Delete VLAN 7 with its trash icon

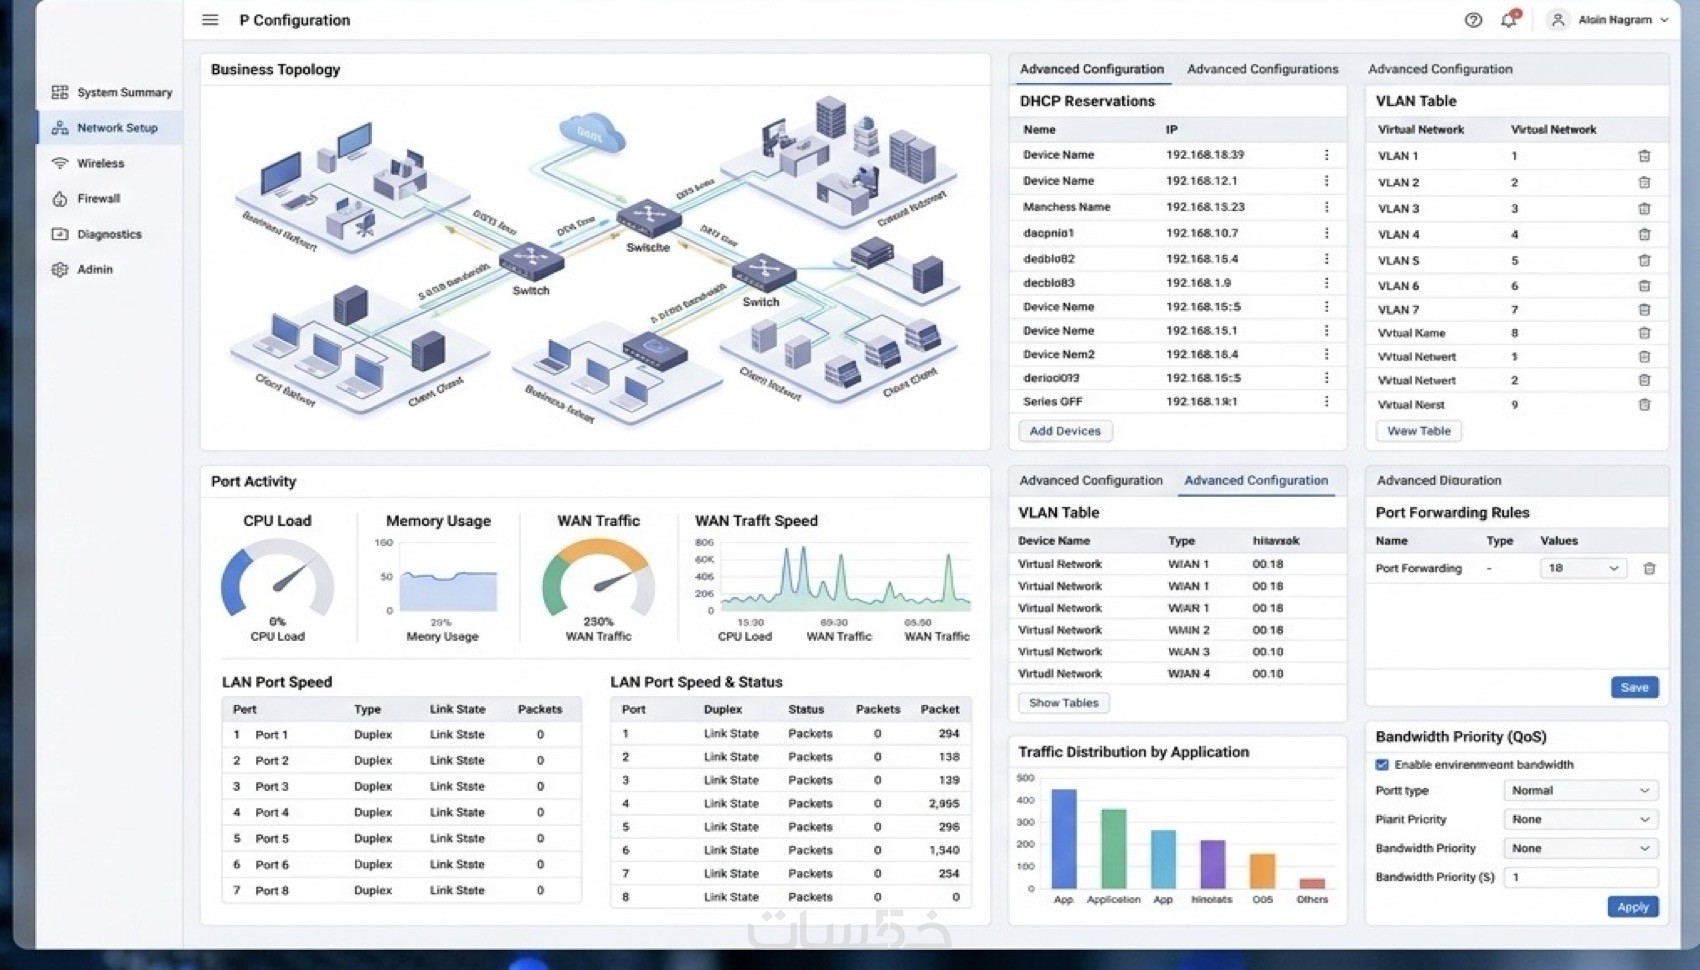click(1644, 310)
